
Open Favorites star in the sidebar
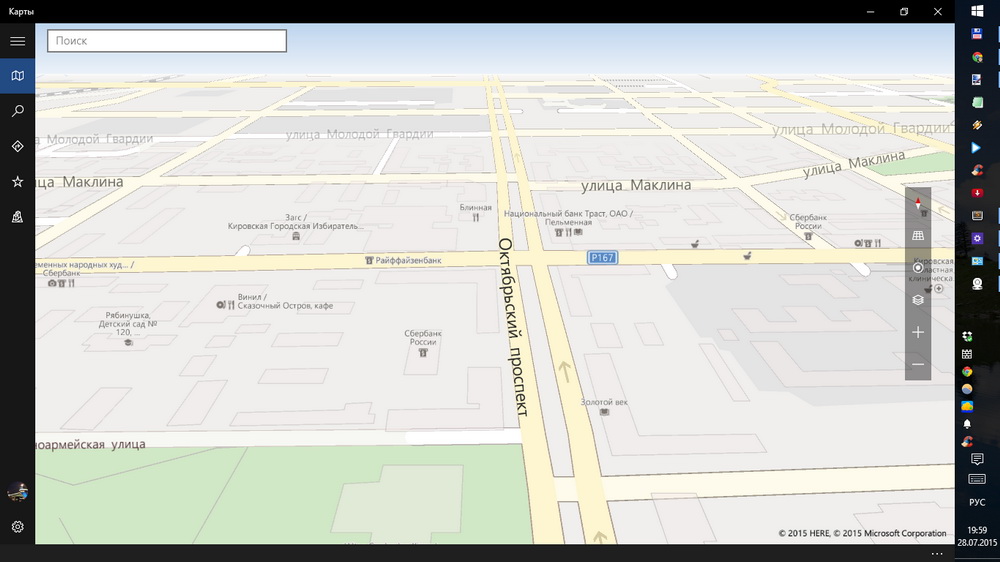tap(17, 182)
